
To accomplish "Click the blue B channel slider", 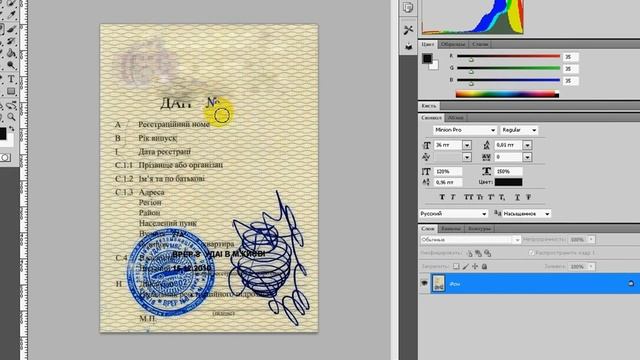I will click(x=509, y=80).
